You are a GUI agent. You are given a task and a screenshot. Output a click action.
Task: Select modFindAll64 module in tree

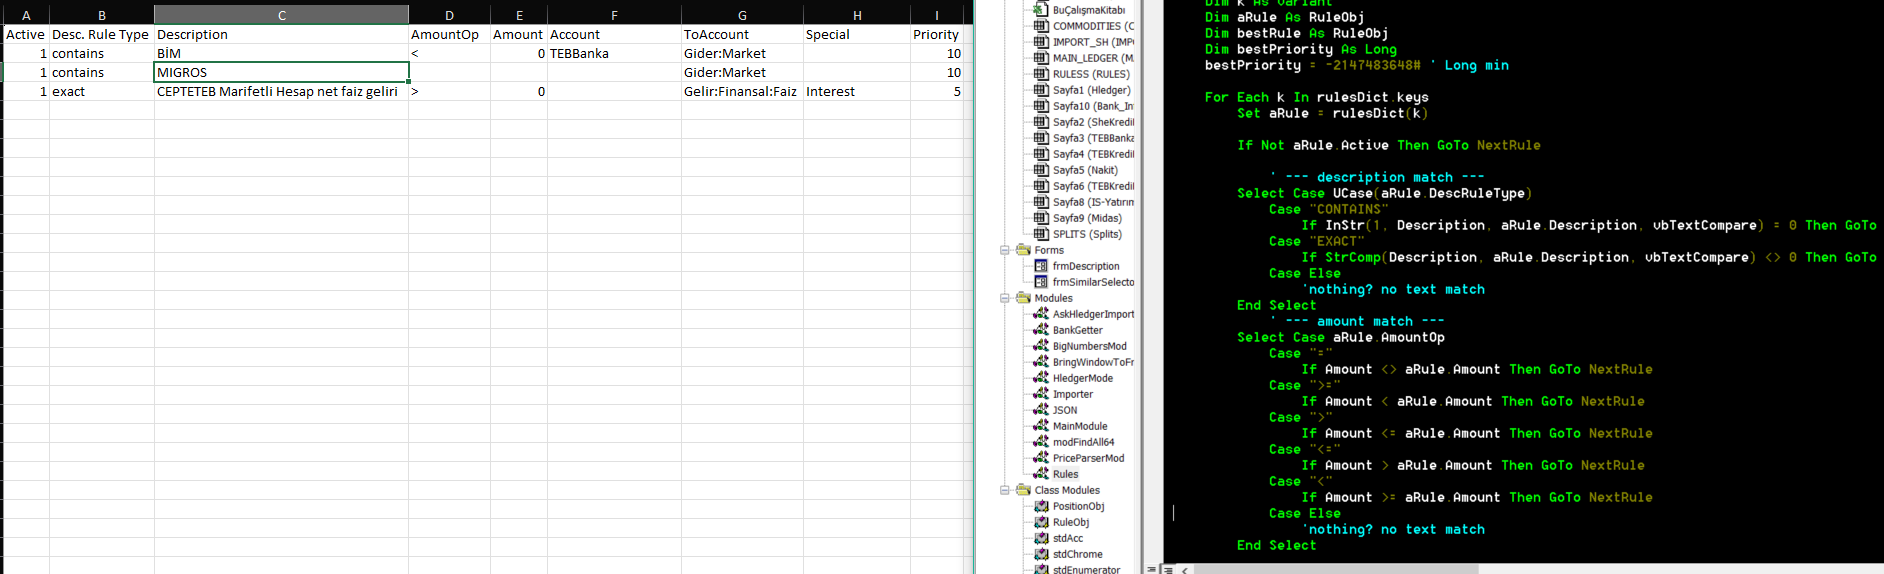(x=1083, y=442)
